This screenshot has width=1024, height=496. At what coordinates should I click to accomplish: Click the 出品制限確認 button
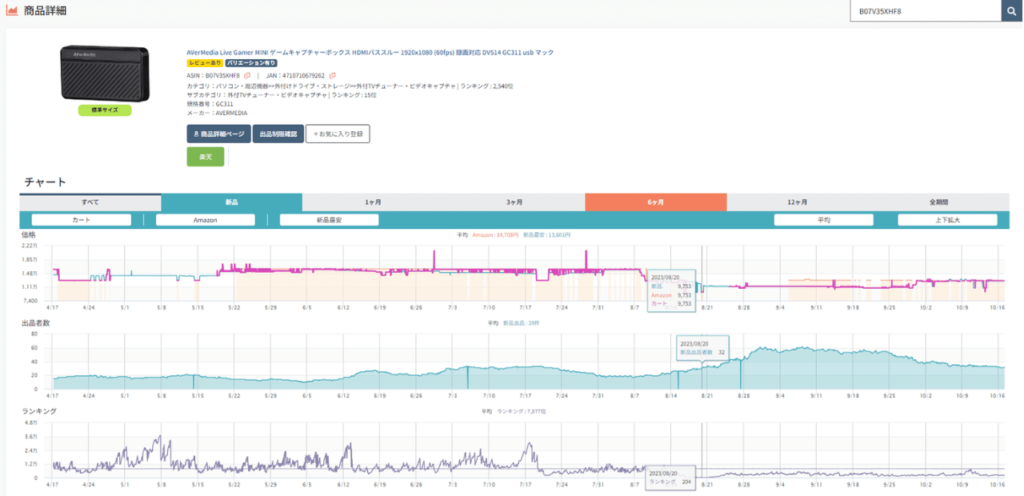[278, 134]
